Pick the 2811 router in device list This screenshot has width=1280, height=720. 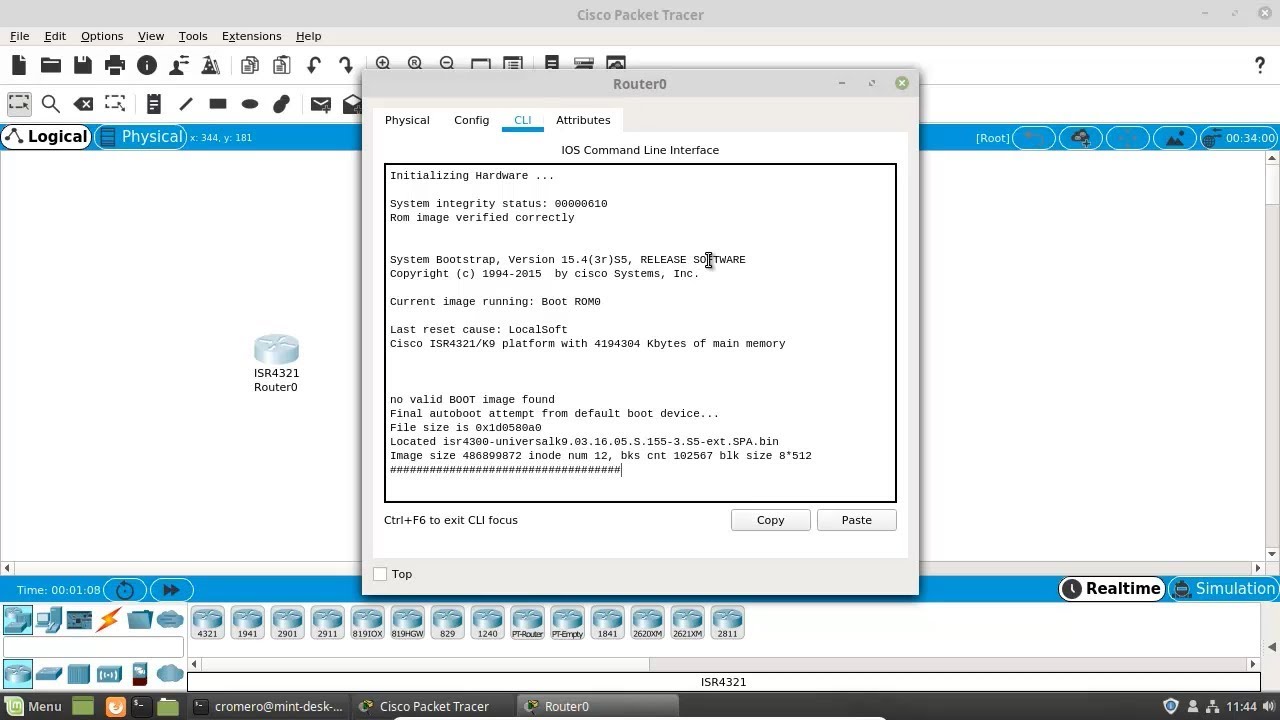(727, 622)
